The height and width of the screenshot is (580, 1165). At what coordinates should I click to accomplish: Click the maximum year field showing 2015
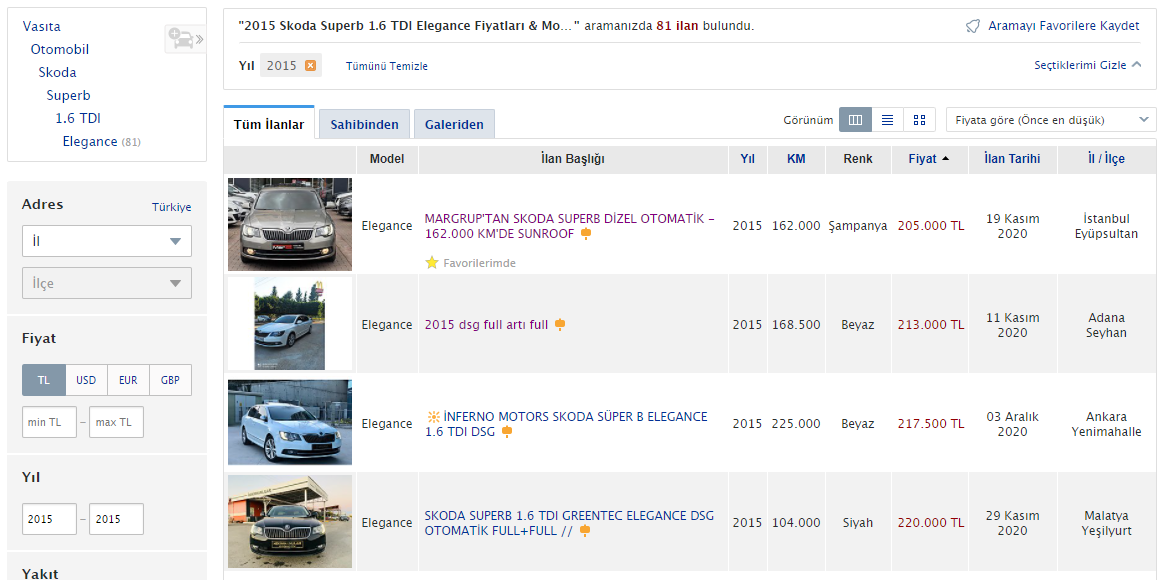(x=117, y=519)
